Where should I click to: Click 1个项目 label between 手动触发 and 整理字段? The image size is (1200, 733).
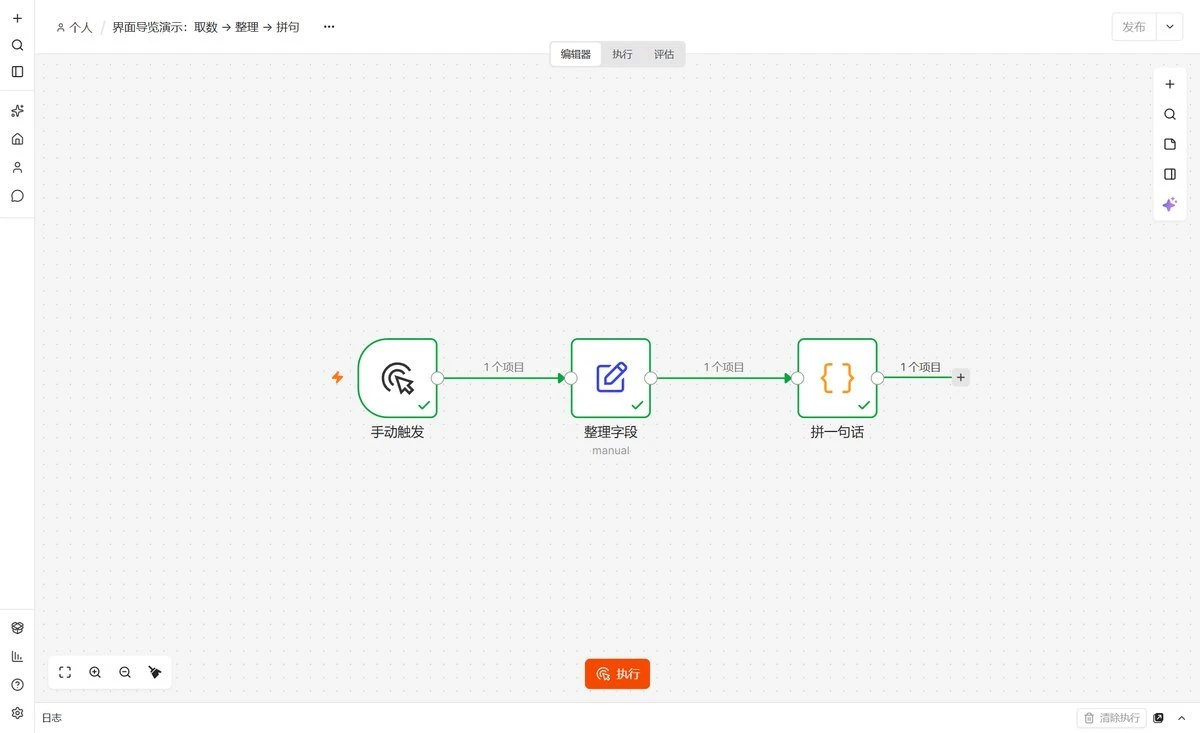pos(504,367)
